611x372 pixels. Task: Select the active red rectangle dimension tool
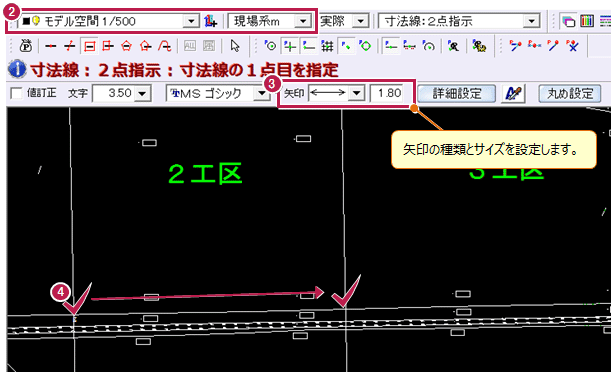click(x=89, y=46)
